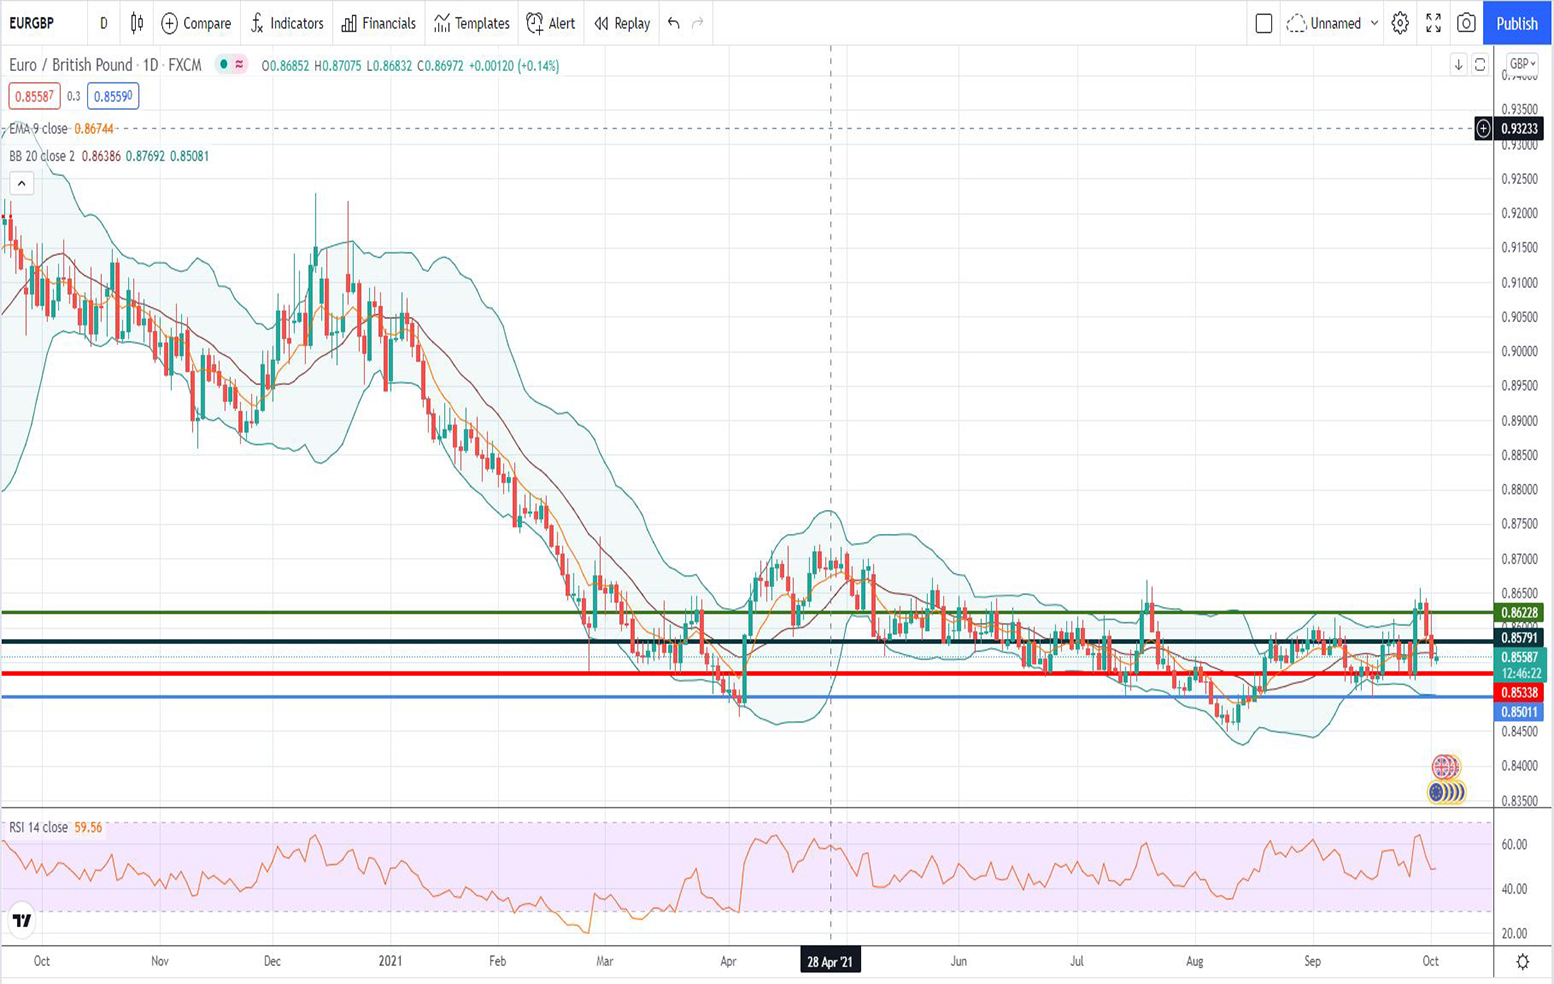Click the red 0.85587 sell price button
Screen dimensions: 1554x984
click(x=34, y=96)
